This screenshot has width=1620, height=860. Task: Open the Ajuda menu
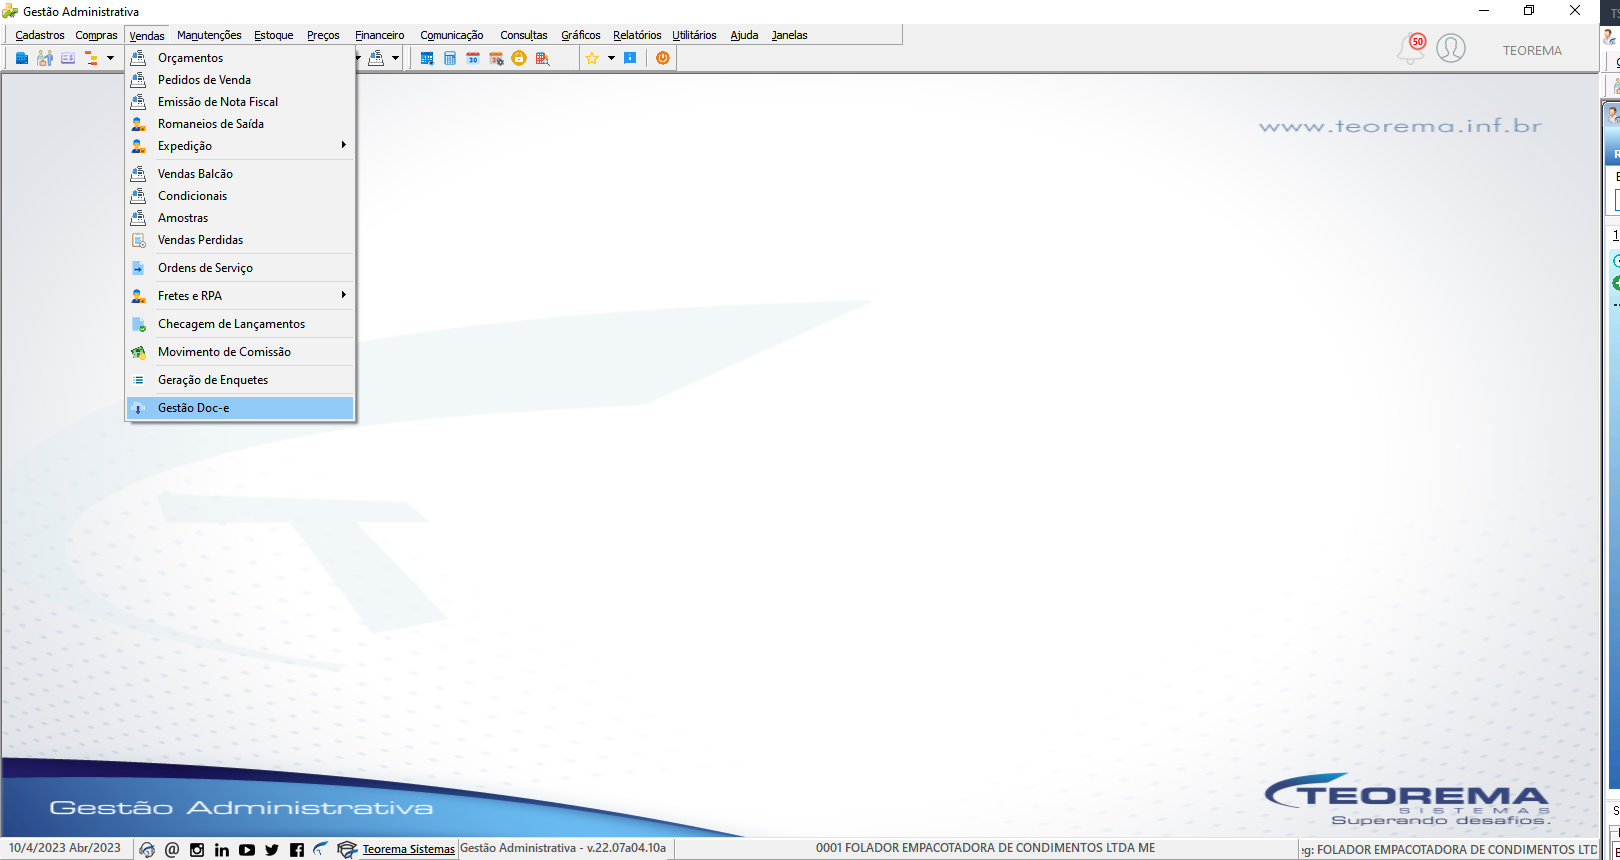click(x=744, y=35)
